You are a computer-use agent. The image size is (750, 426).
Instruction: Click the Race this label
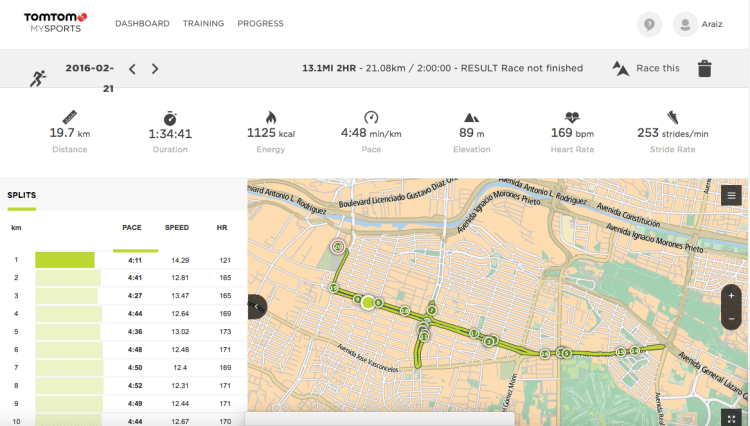click(x=658, y=68)
